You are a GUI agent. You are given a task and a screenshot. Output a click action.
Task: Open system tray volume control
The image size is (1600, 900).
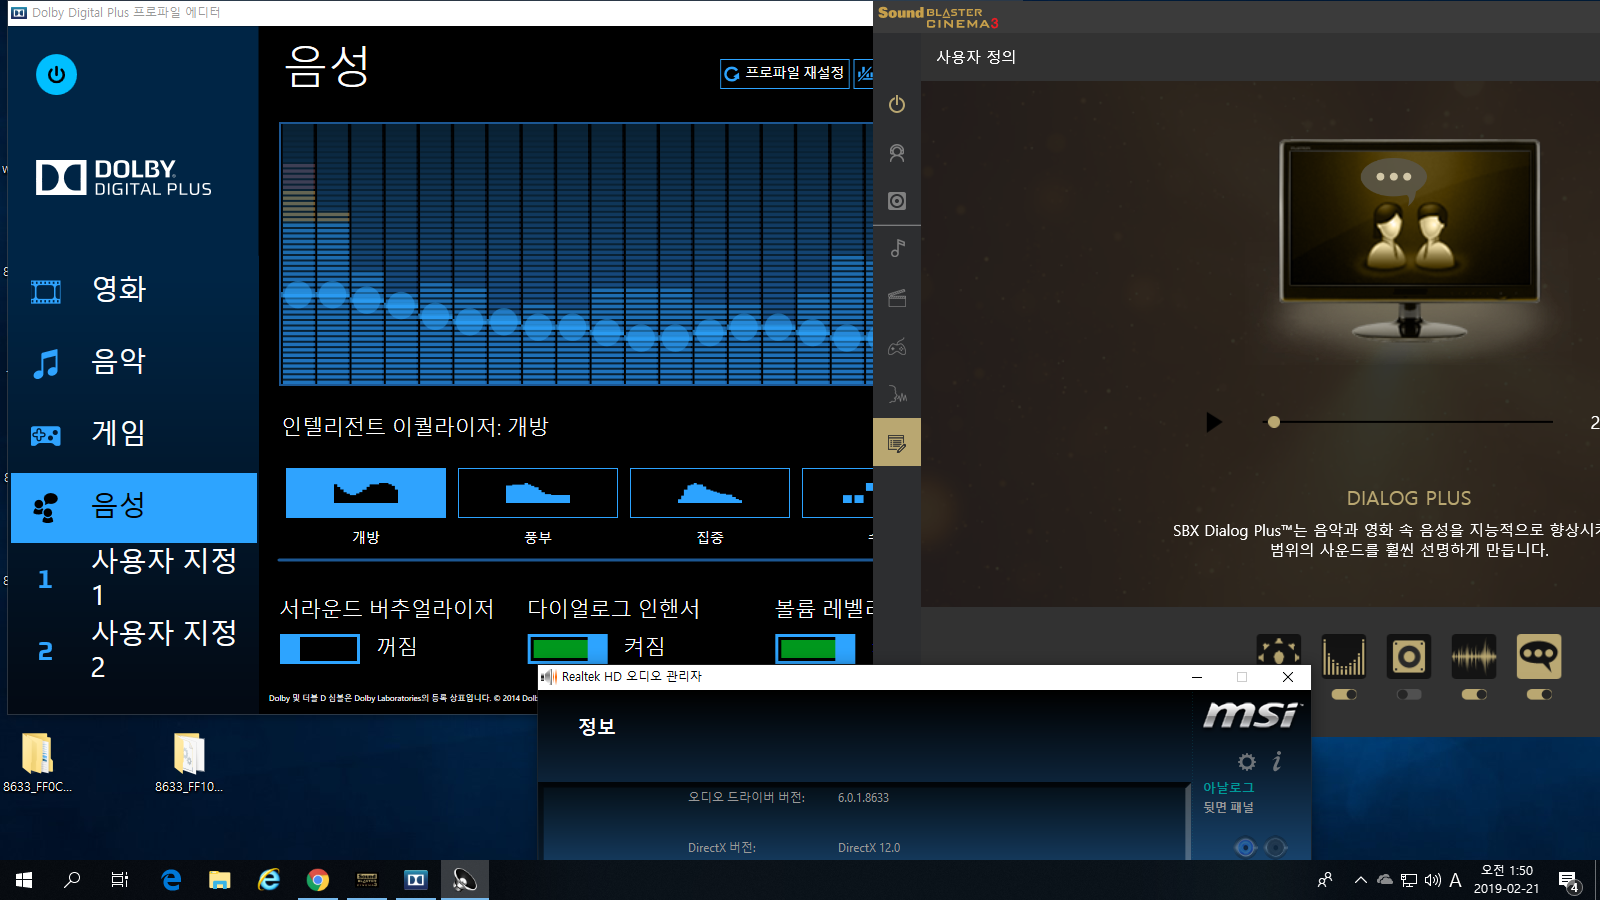coord(1432,880)
